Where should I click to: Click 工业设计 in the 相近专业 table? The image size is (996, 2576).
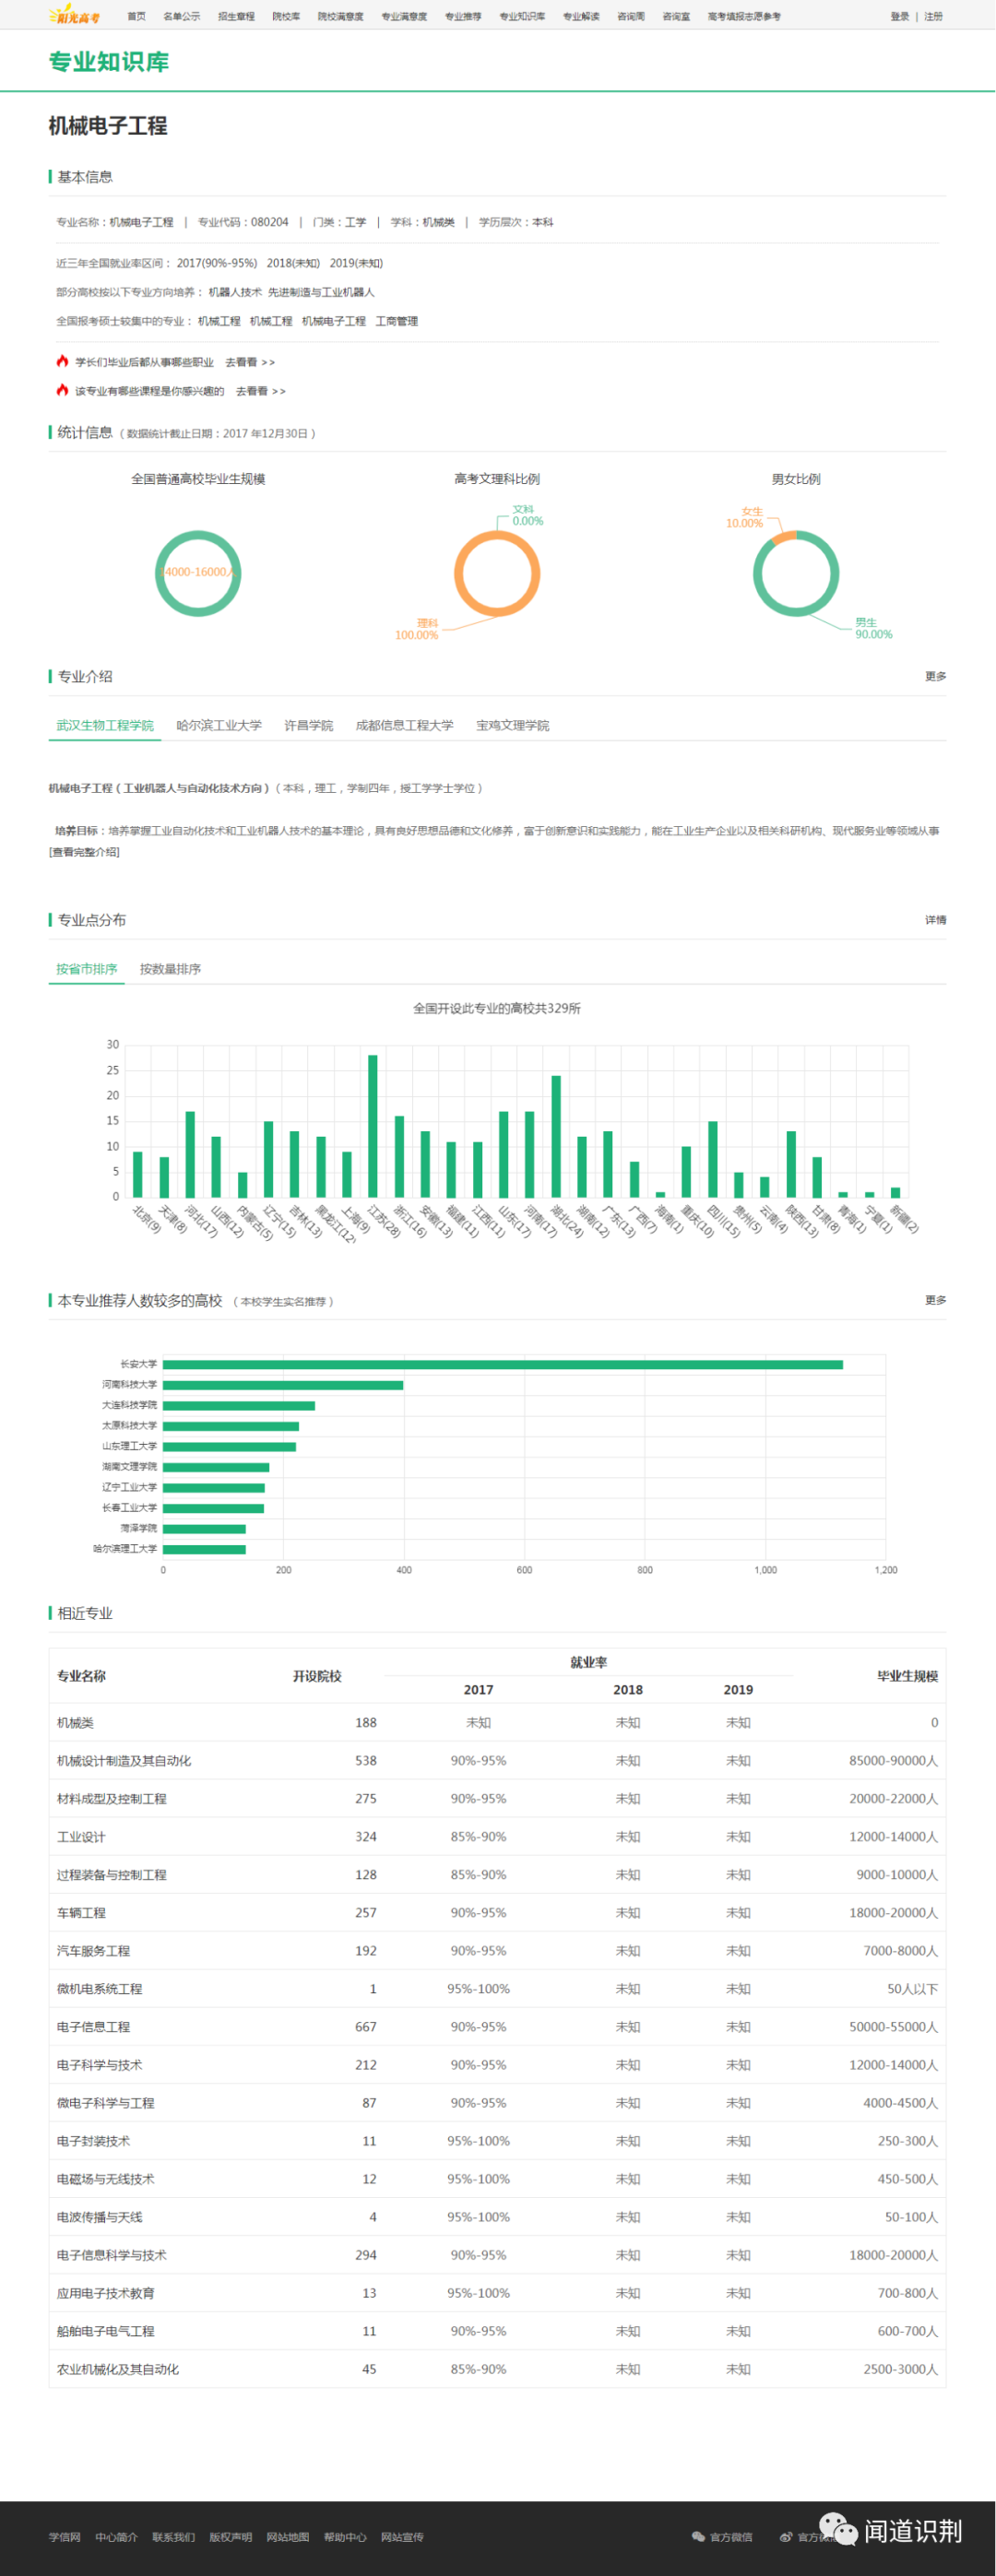(81, 1836)
